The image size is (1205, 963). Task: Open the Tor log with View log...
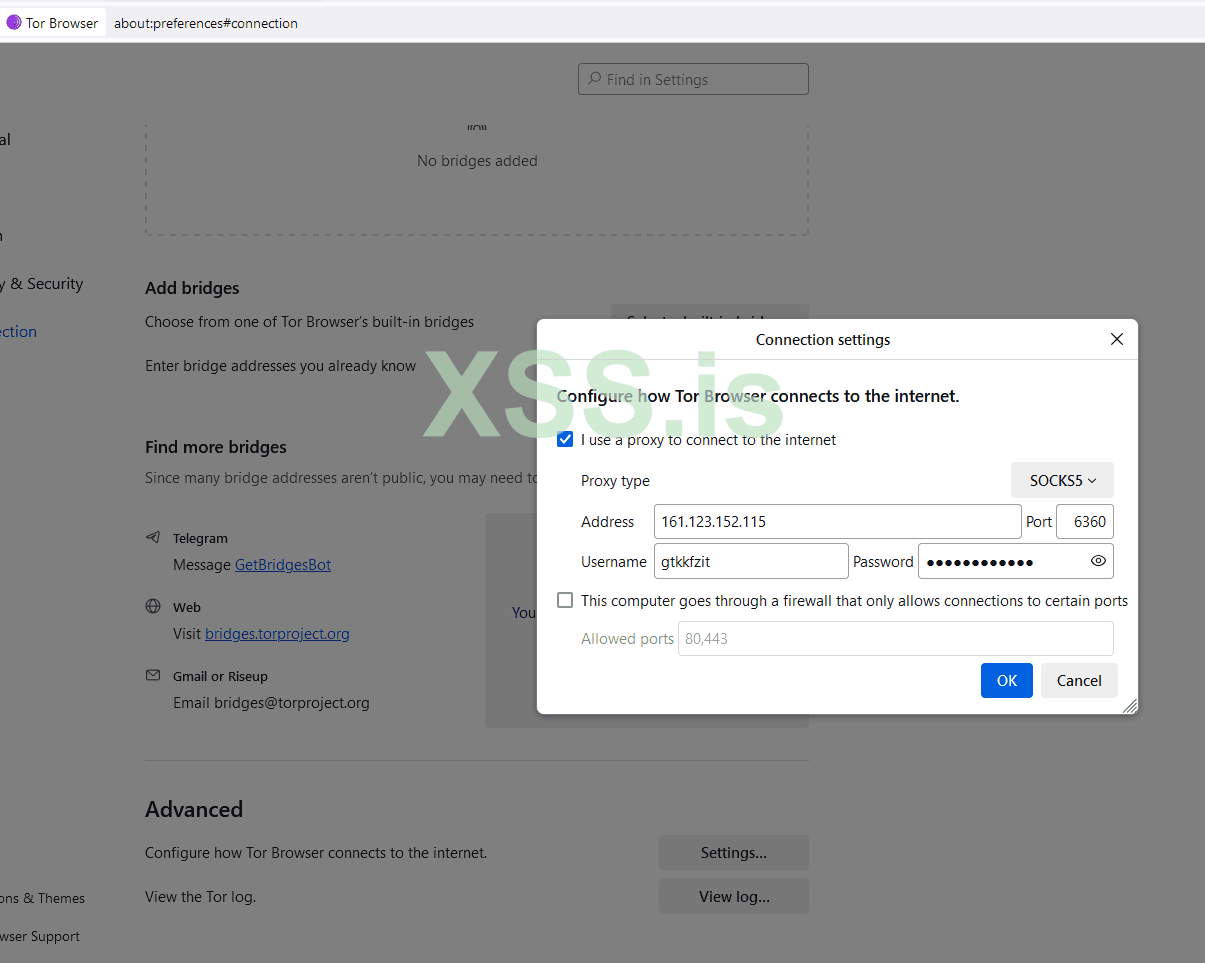pyautogui.click(x=733, y=897)
